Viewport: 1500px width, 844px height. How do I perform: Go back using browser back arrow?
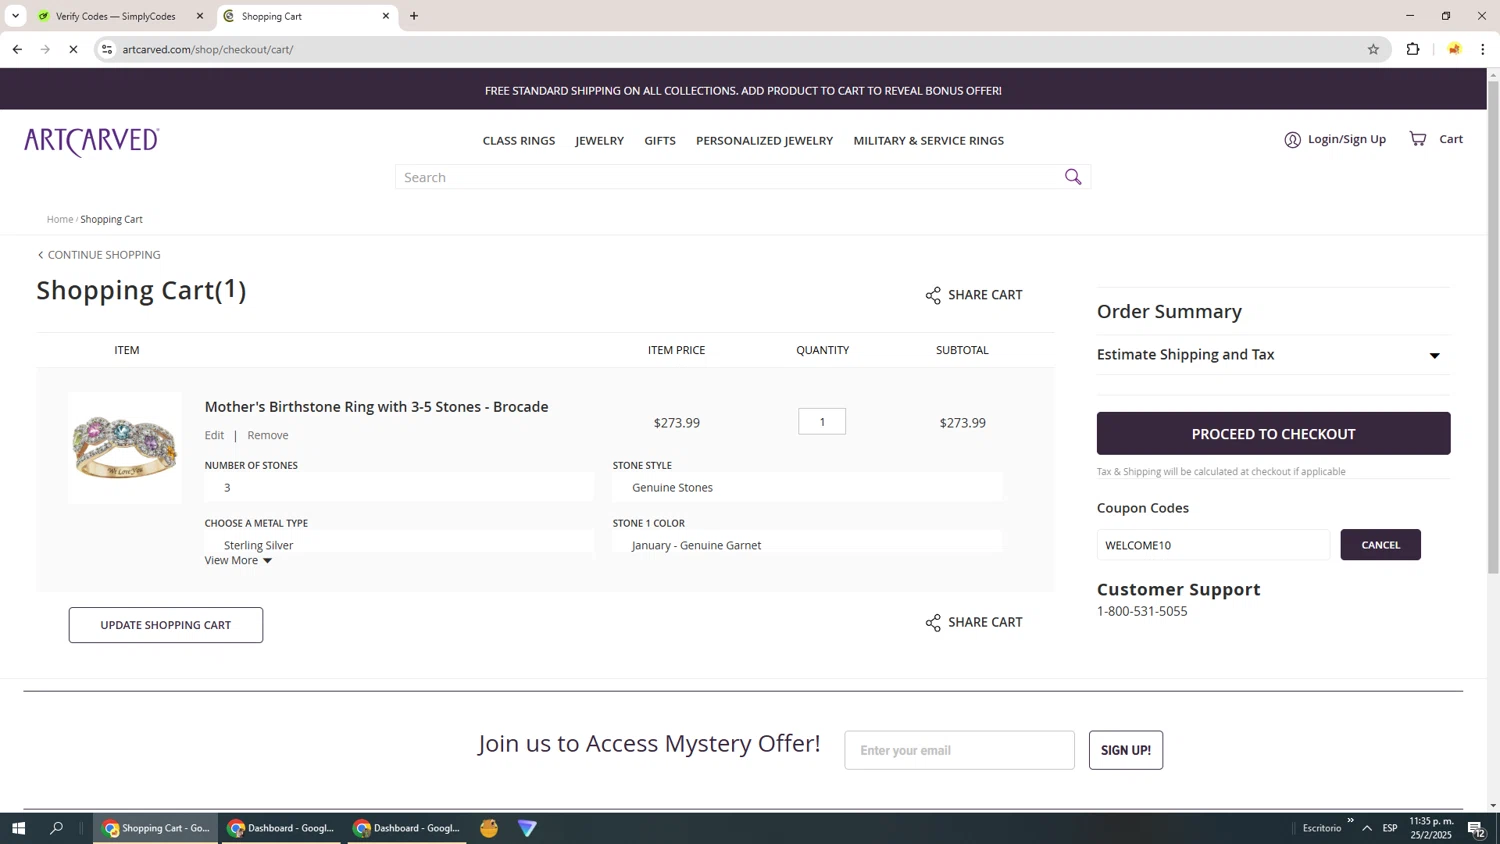[x=17, y=49]
